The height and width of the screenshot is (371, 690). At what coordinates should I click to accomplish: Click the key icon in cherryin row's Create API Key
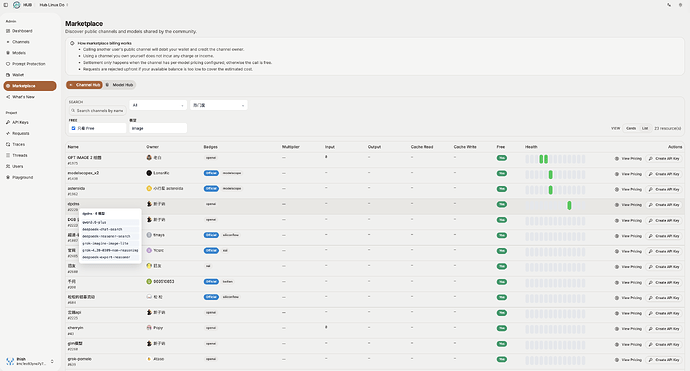(651, 329)
